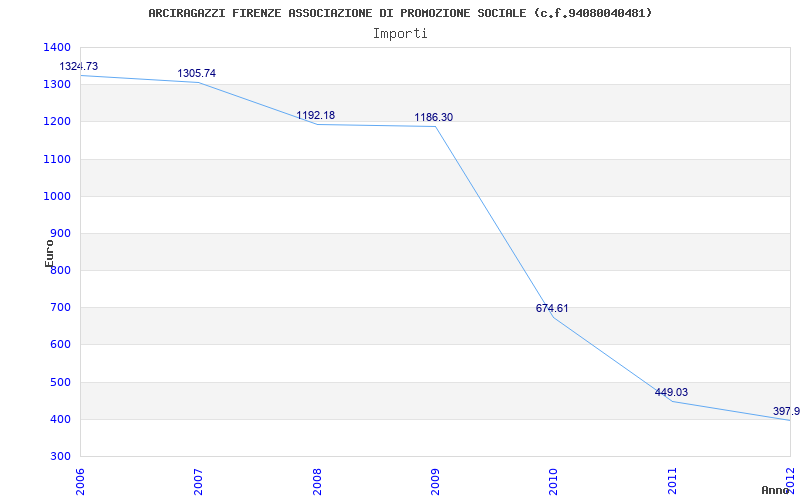Click the 1100 y-axis value

pyautogui.click(x=57, y=159)
